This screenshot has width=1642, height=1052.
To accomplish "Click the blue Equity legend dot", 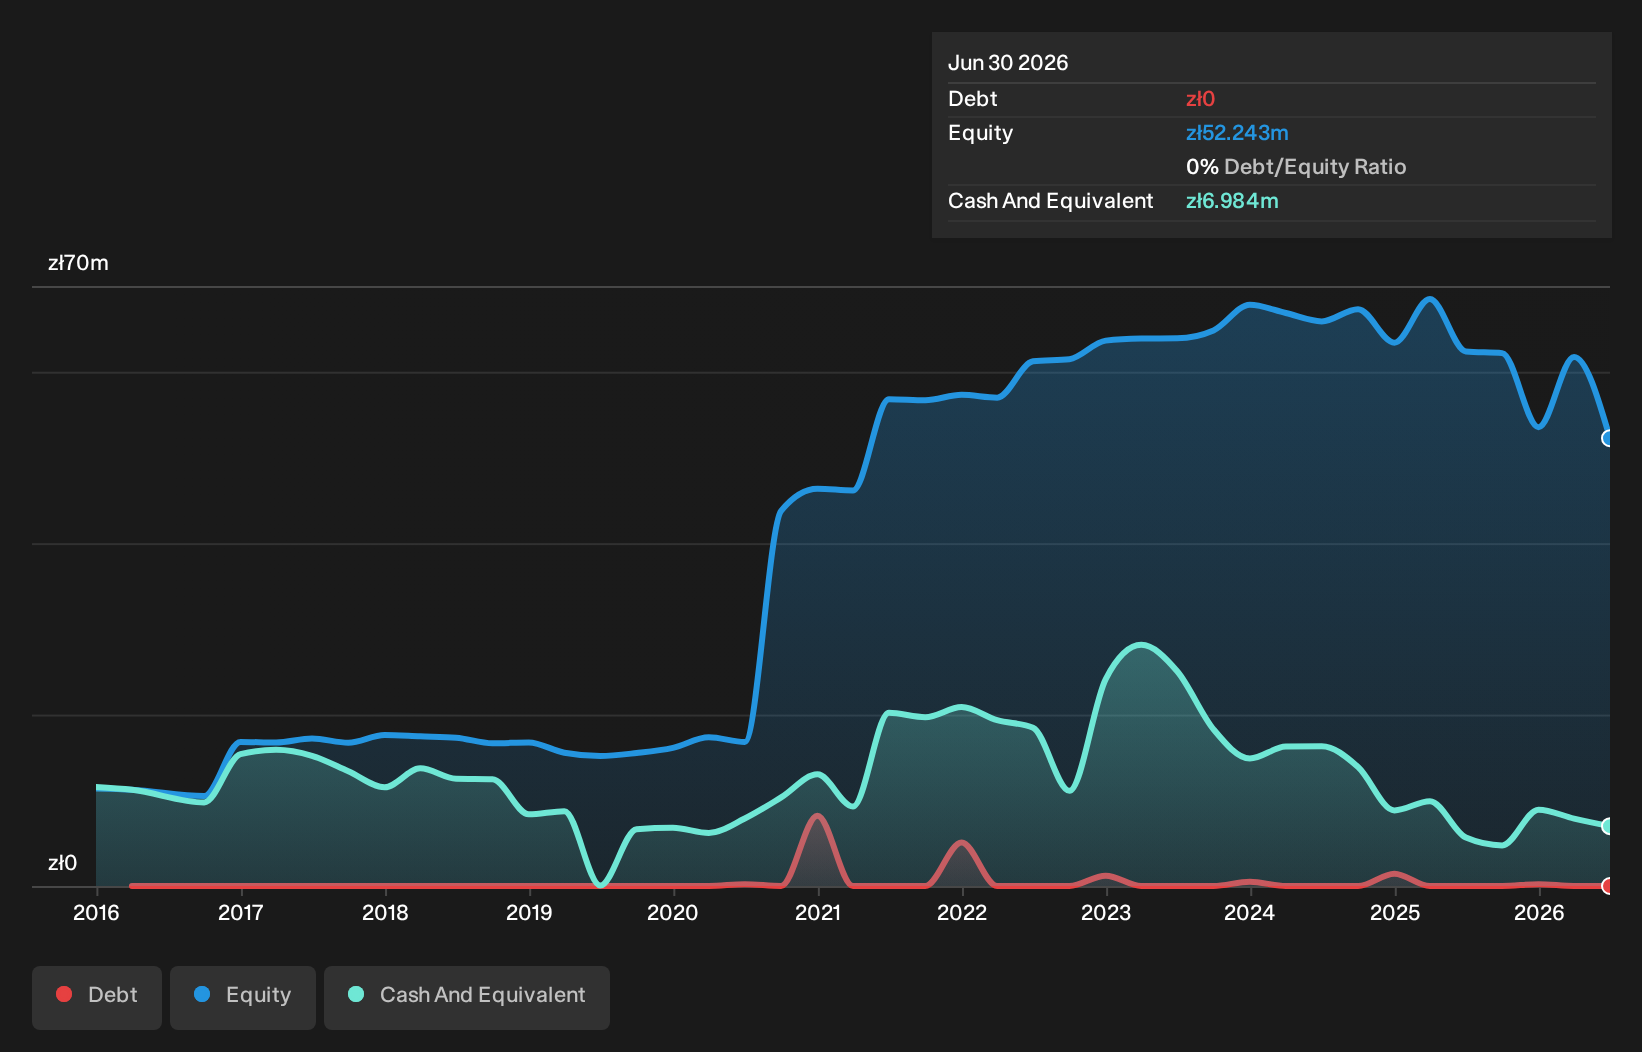I will pyautogui.click(x=202, y=995).
